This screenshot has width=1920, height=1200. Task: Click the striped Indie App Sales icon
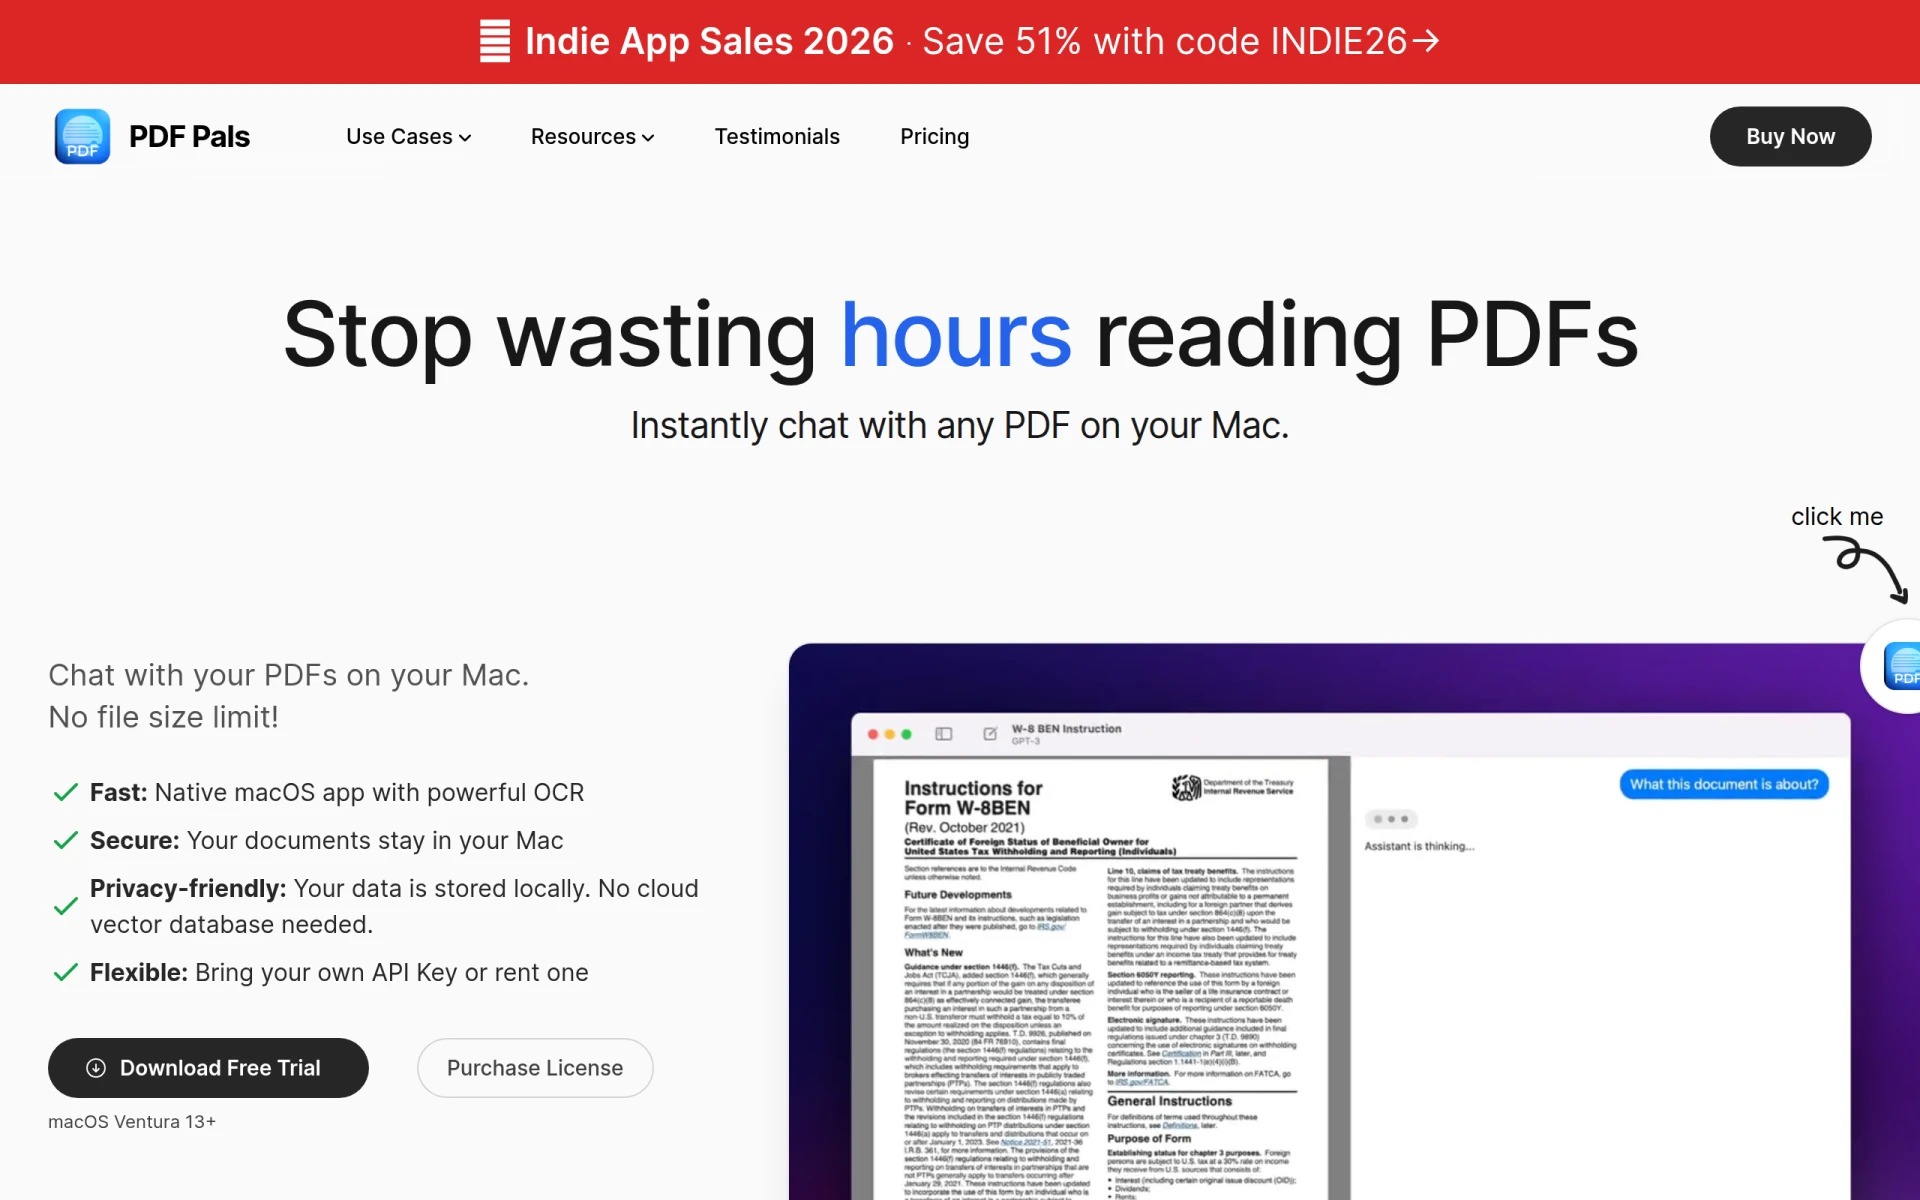(495, 41)
